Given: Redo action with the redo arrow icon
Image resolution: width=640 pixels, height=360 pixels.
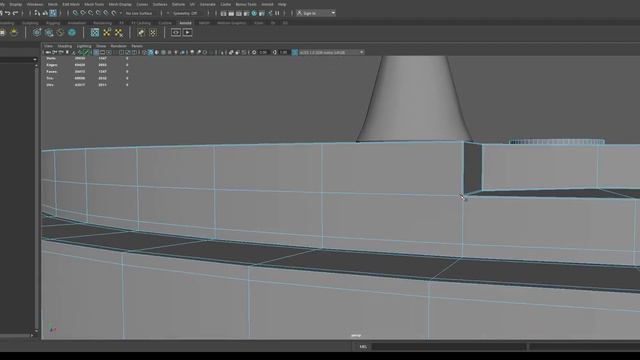Looking at the screenshot, I should pos(16,13).
